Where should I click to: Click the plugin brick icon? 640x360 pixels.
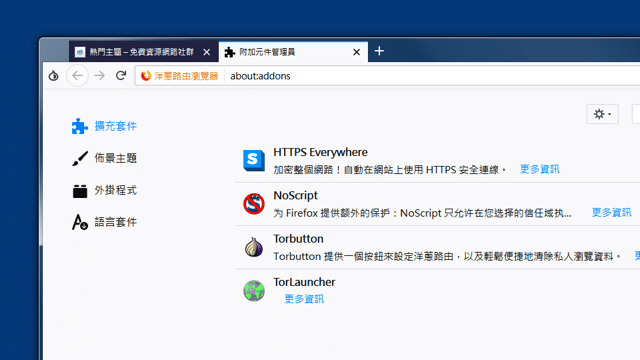click(x=80, y=191)
